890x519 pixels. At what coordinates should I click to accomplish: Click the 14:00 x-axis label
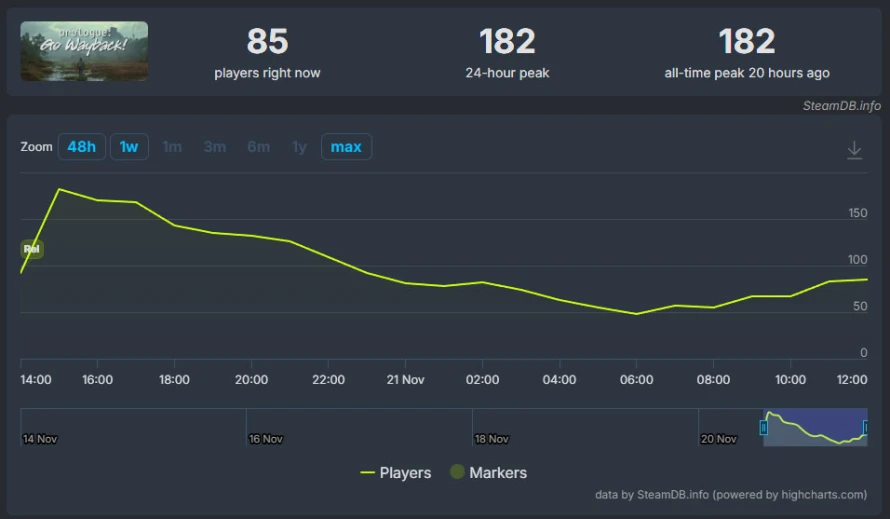tap(36, 379)
